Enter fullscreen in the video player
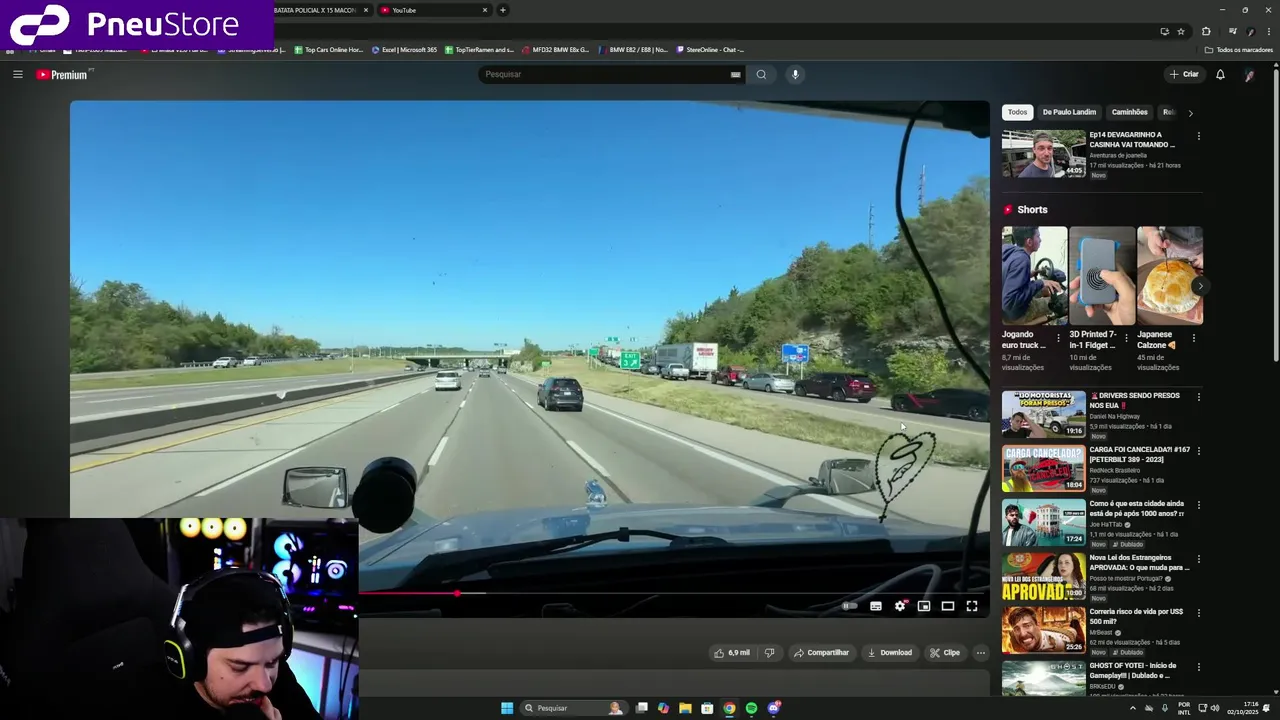Image resolution: width=1280 pixels, height=720 pixels. (972, 606)
